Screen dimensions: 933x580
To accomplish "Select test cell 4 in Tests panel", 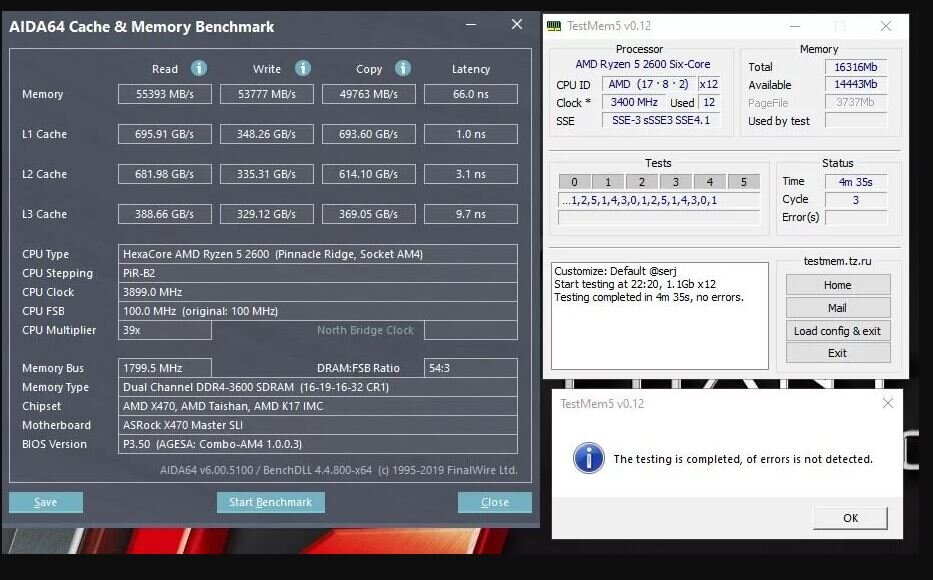I will [709, 181].
